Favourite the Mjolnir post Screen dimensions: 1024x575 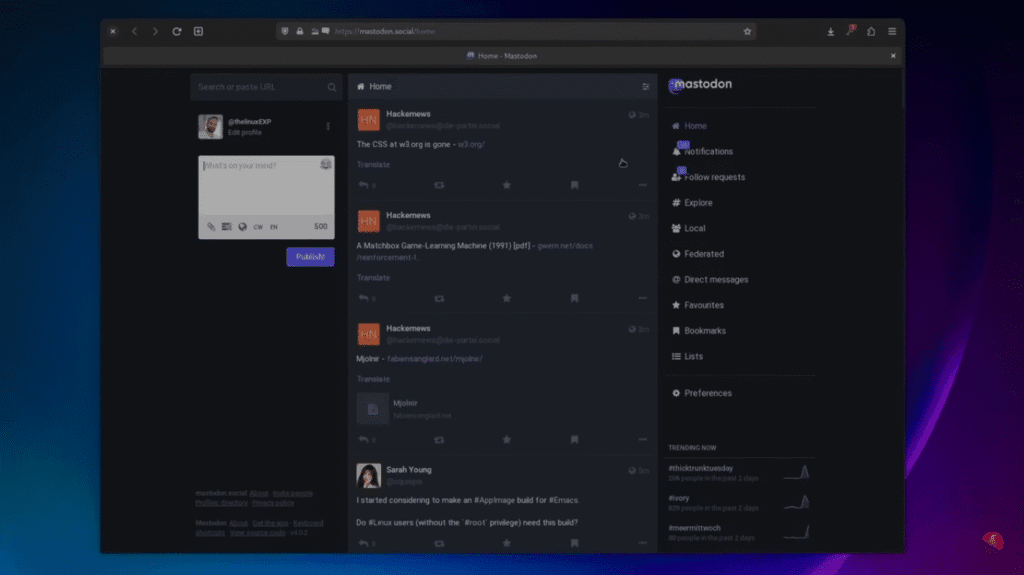click(507, 440)
